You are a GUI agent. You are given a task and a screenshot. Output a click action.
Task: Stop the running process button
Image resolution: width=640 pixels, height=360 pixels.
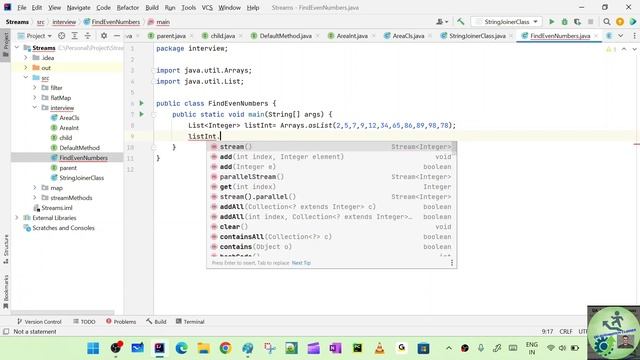coord(590,22)
